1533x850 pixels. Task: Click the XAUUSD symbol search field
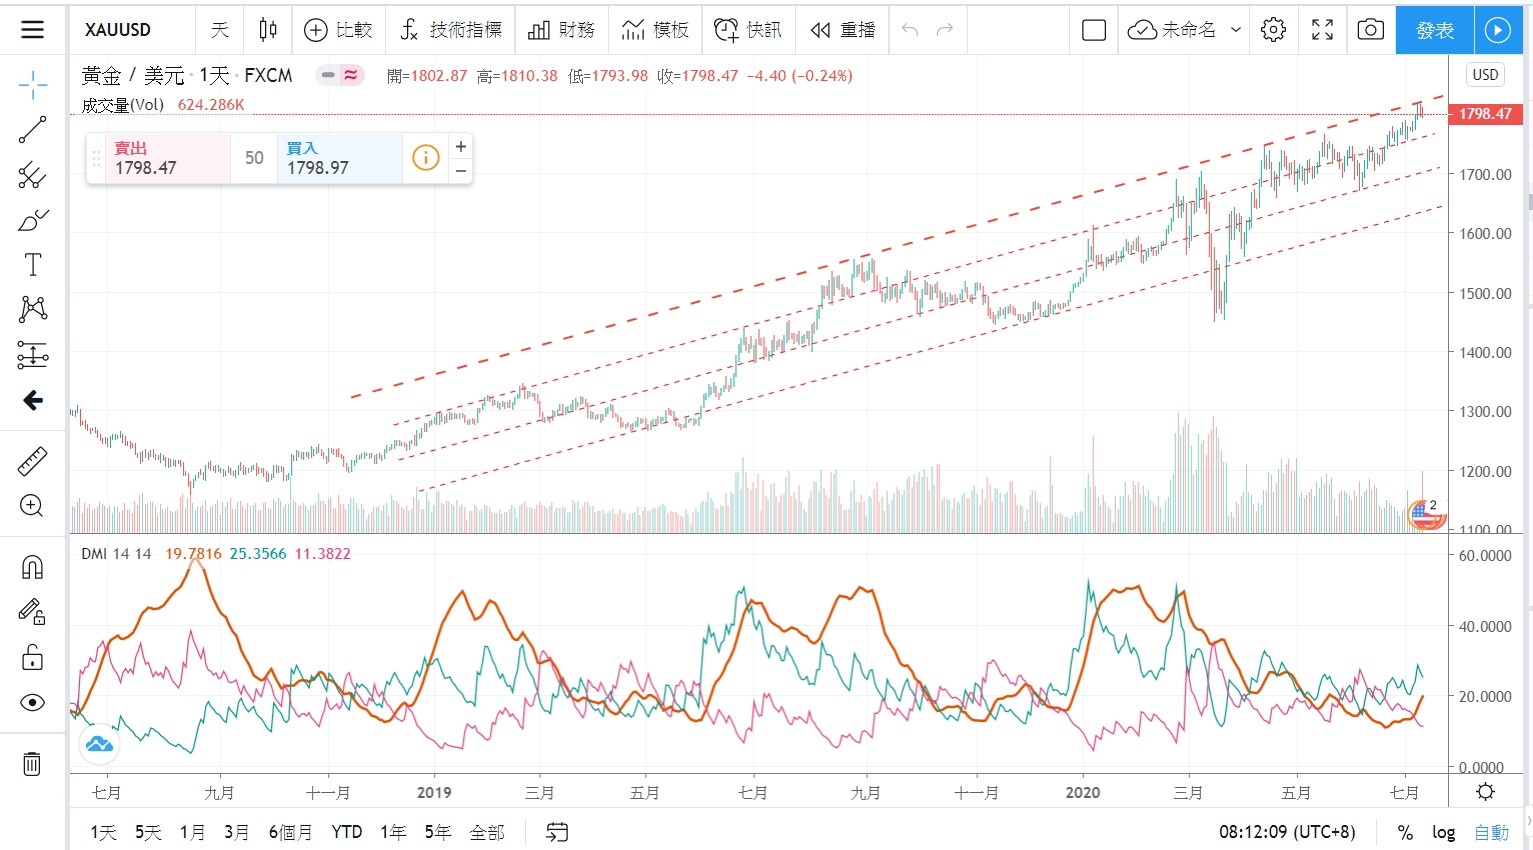click(x=118, y=30)
